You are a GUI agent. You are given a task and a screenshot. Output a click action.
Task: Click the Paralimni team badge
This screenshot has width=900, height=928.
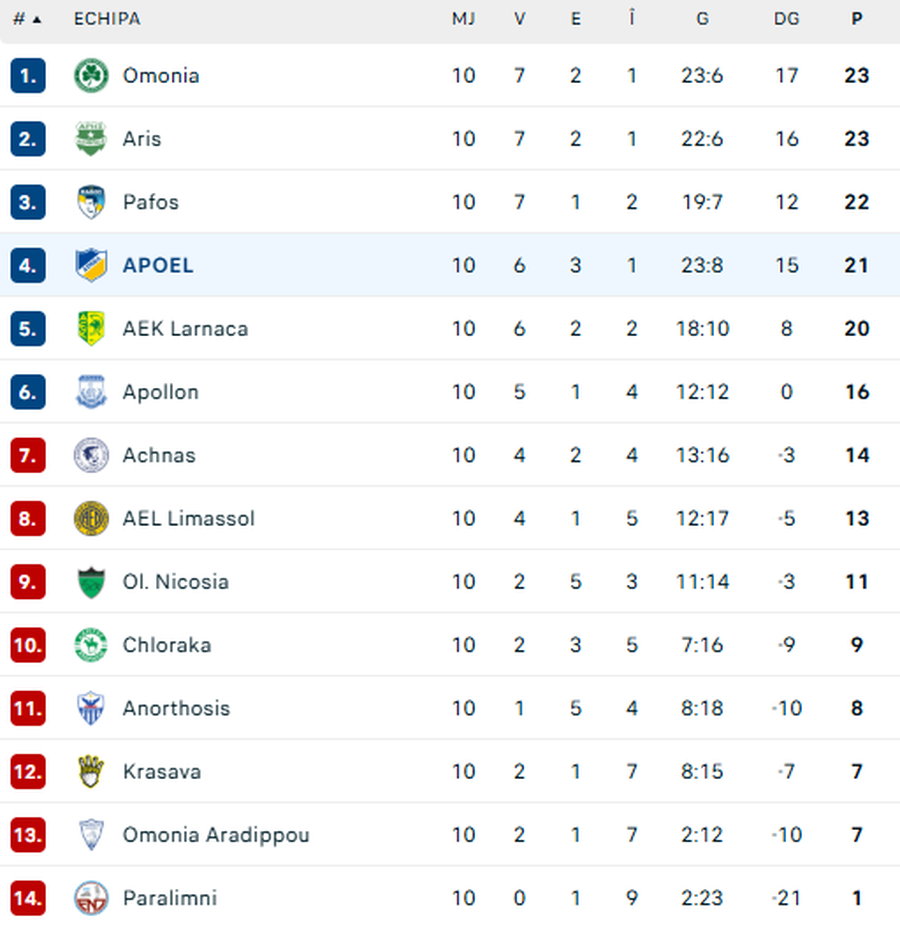[x=90, y=898]
